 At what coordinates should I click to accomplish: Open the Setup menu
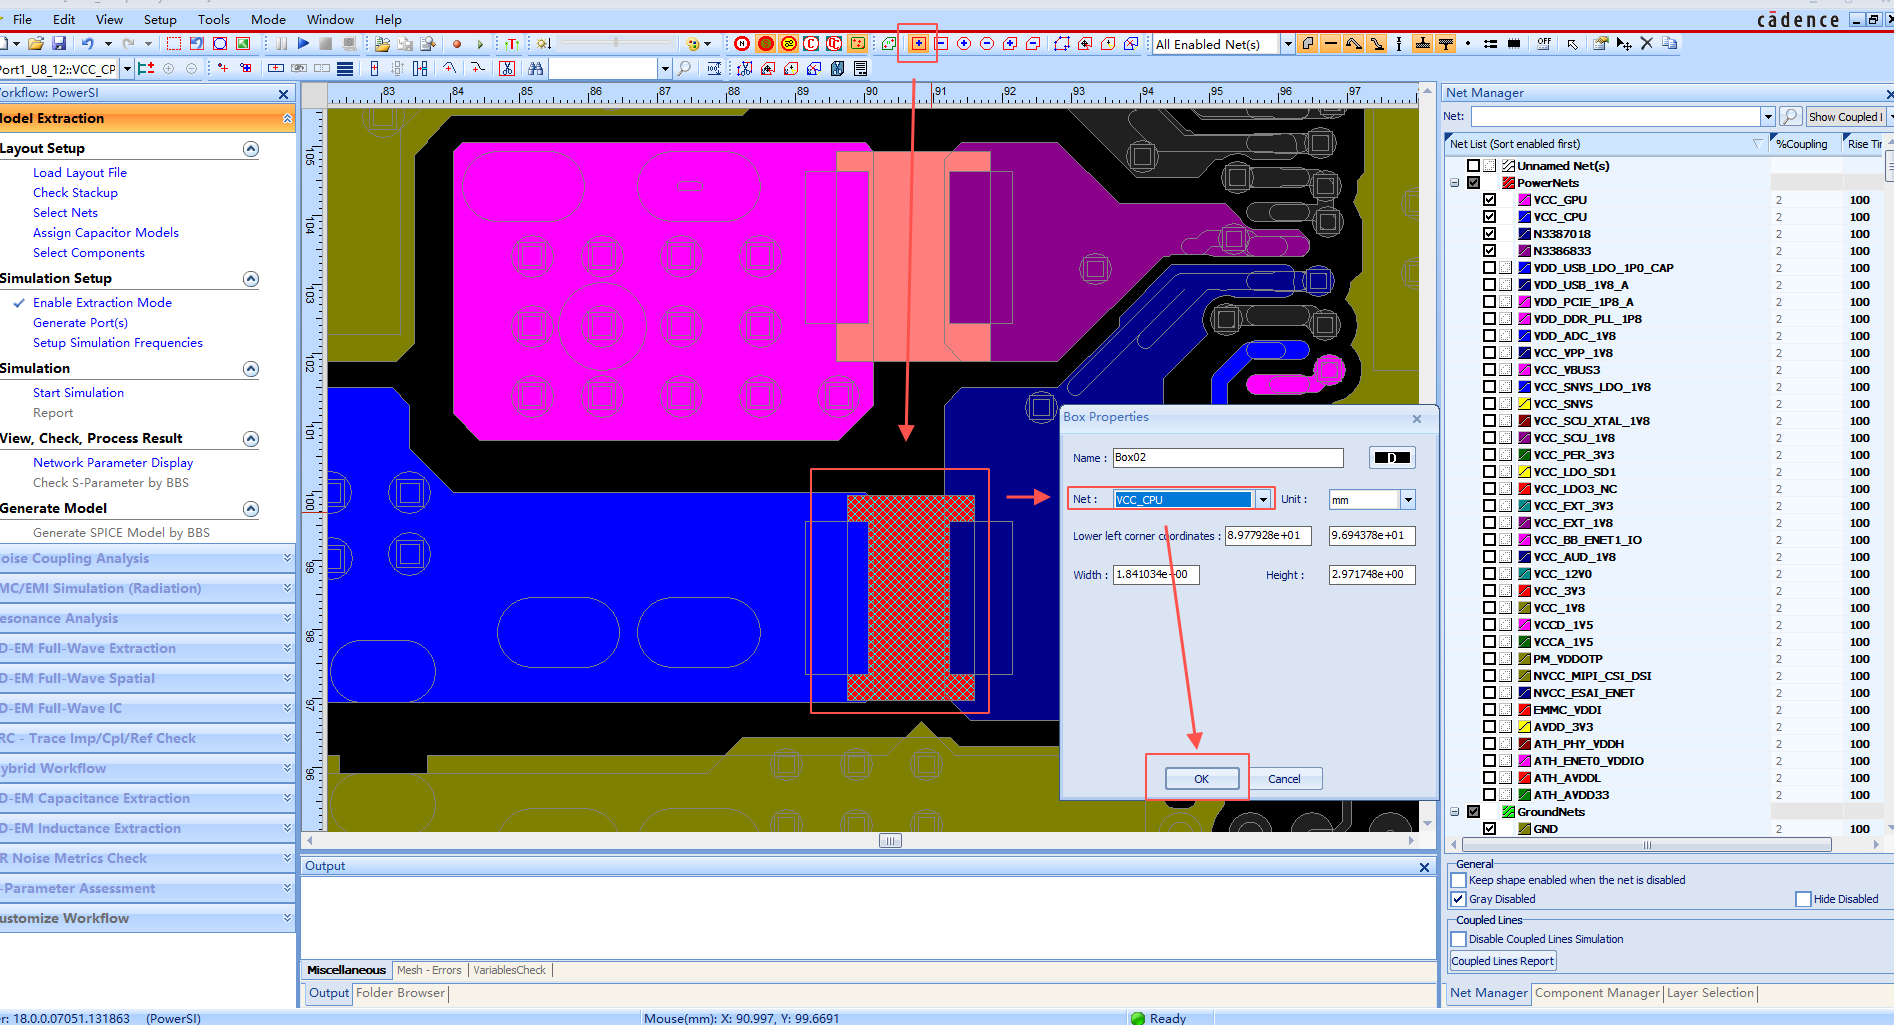point(160,19)
